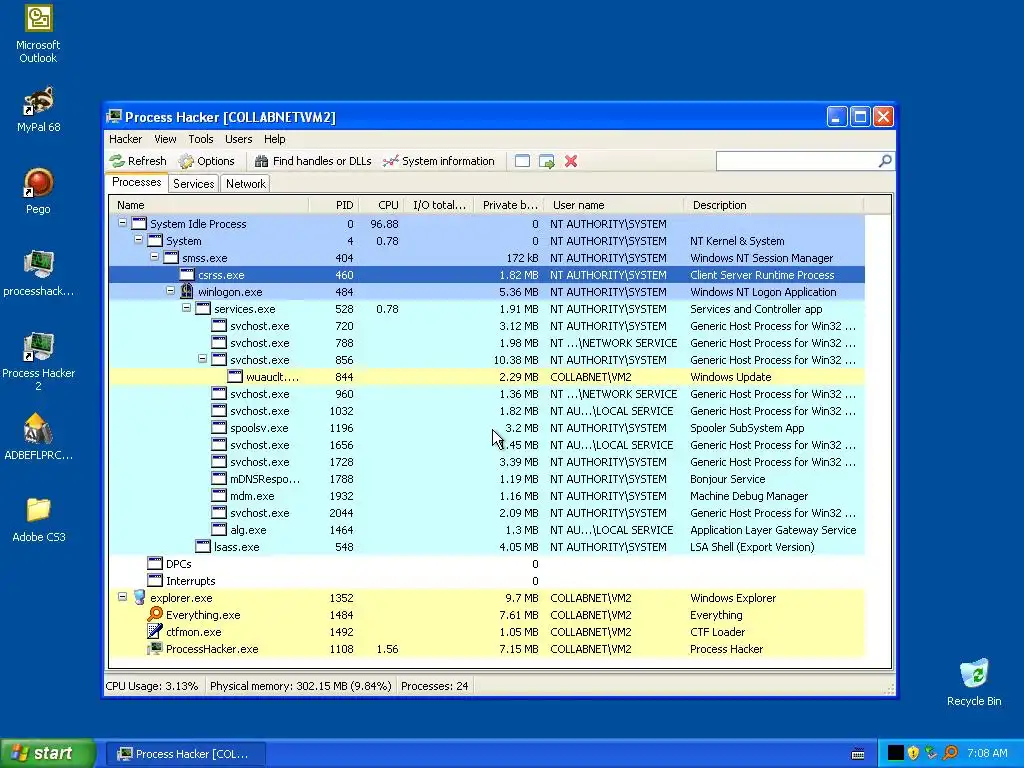
Task: Focus the search processes input field
Action: click(x=797, y=161)
